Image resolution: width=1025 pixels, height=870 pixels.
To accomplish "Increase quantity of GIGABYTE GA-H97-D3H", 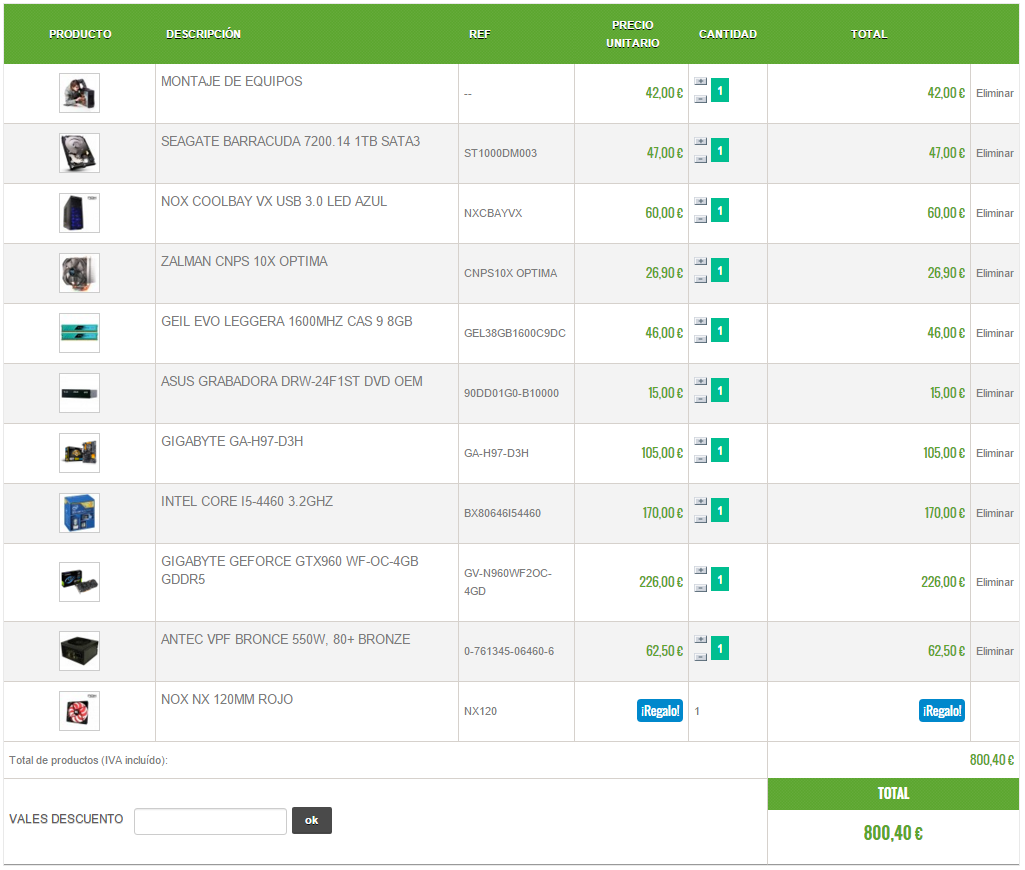I will 701,442.
